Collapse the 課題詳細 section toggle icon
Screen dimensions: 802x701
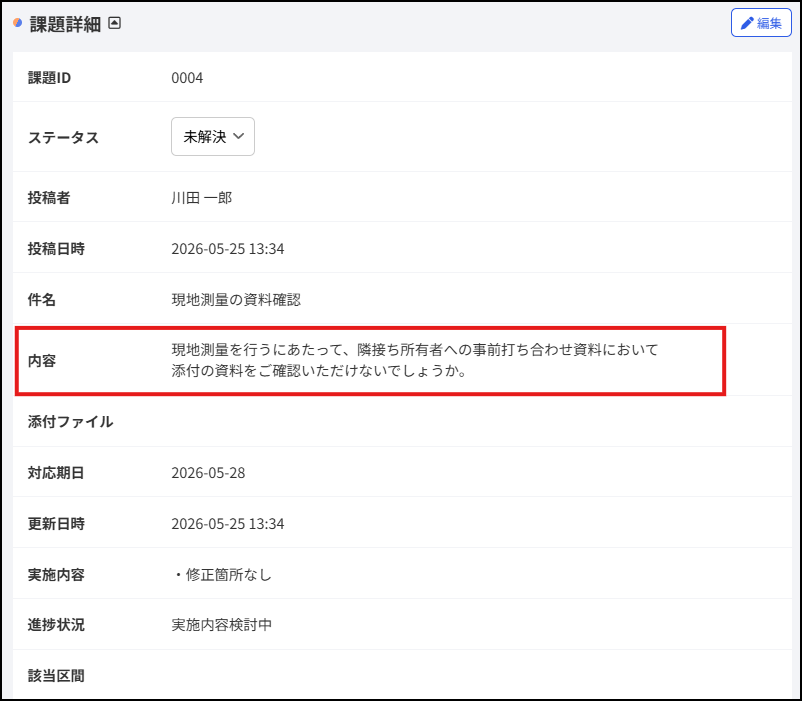[115, 23]
